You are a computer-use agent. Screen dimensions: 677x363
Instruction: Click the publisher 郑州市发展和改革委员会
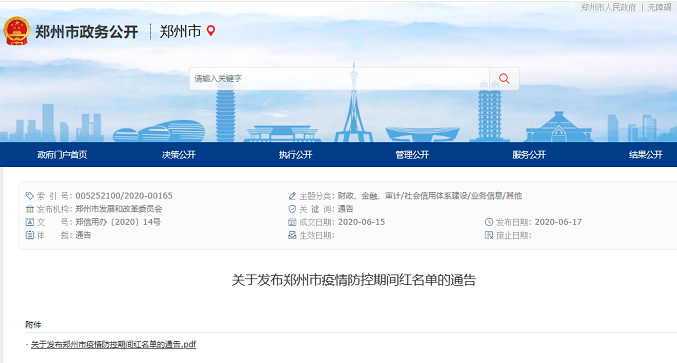(119, 209)
